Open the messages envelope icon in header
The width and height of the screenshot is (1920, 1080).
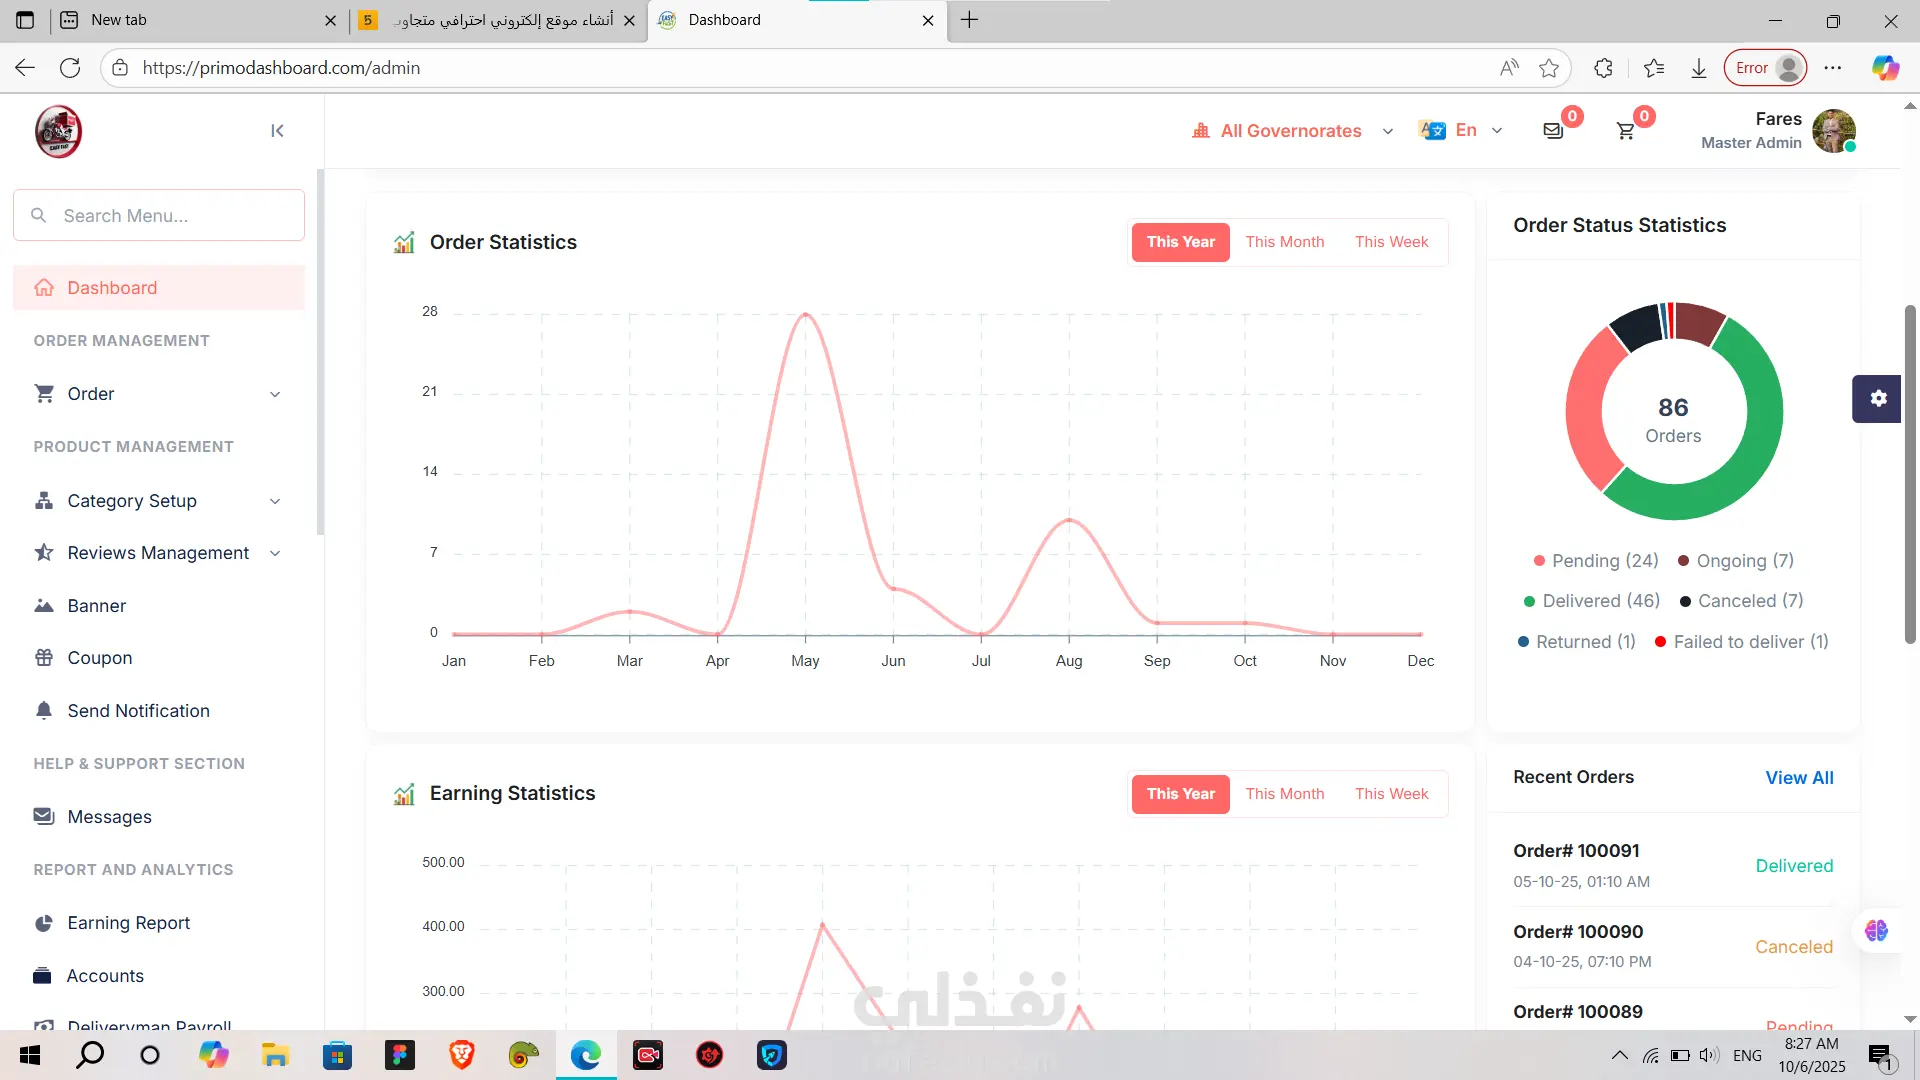coord(1553,131)
